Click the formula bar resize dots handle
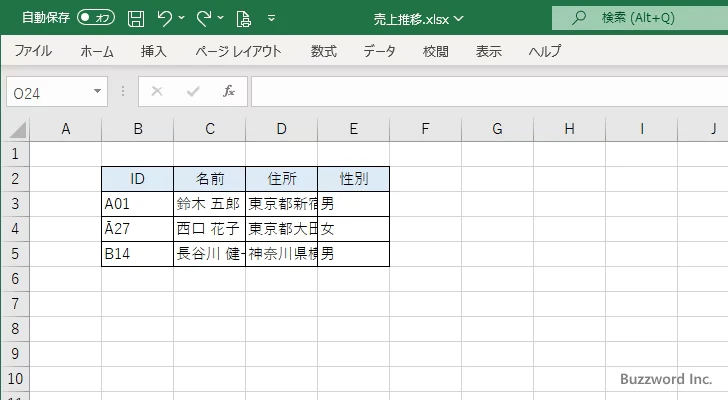The image size is (728, 400). coord(123,91)
